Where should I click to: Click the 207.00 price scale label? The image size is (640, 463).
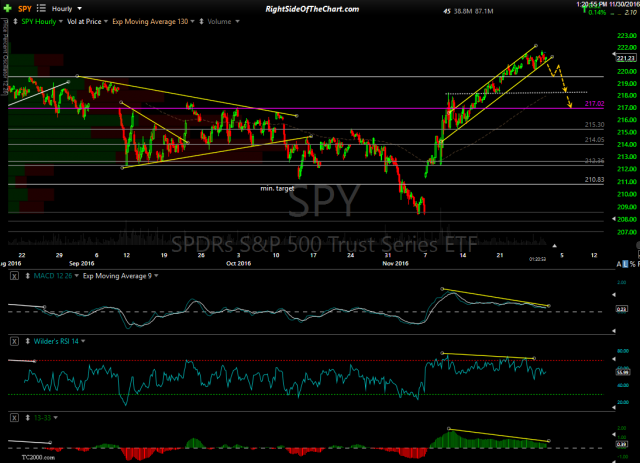627,232
